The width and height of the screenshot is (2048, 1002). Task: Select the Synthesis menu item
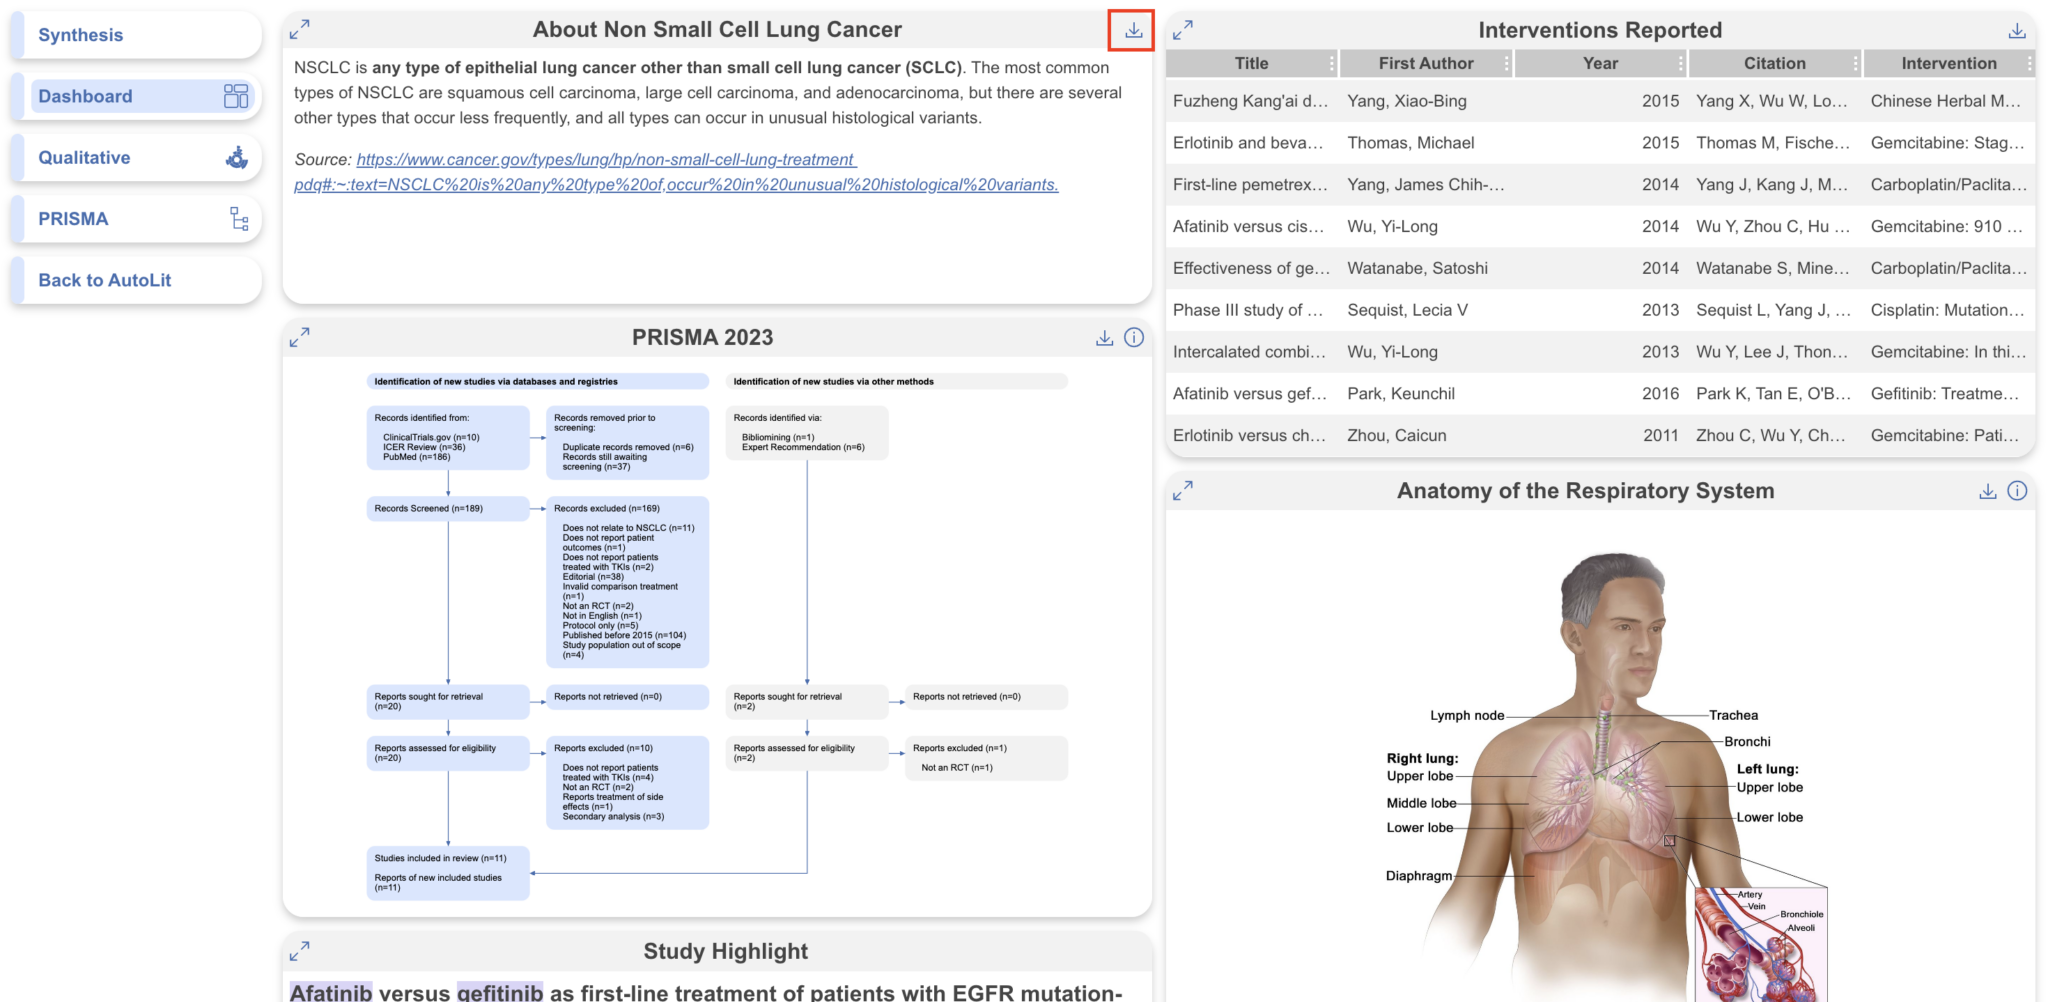click(80, 34)
